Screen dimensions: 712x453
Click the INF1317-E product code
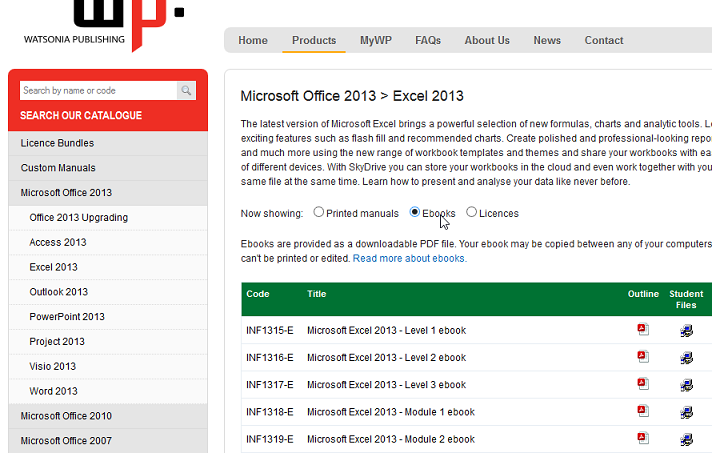pos(270,385)
